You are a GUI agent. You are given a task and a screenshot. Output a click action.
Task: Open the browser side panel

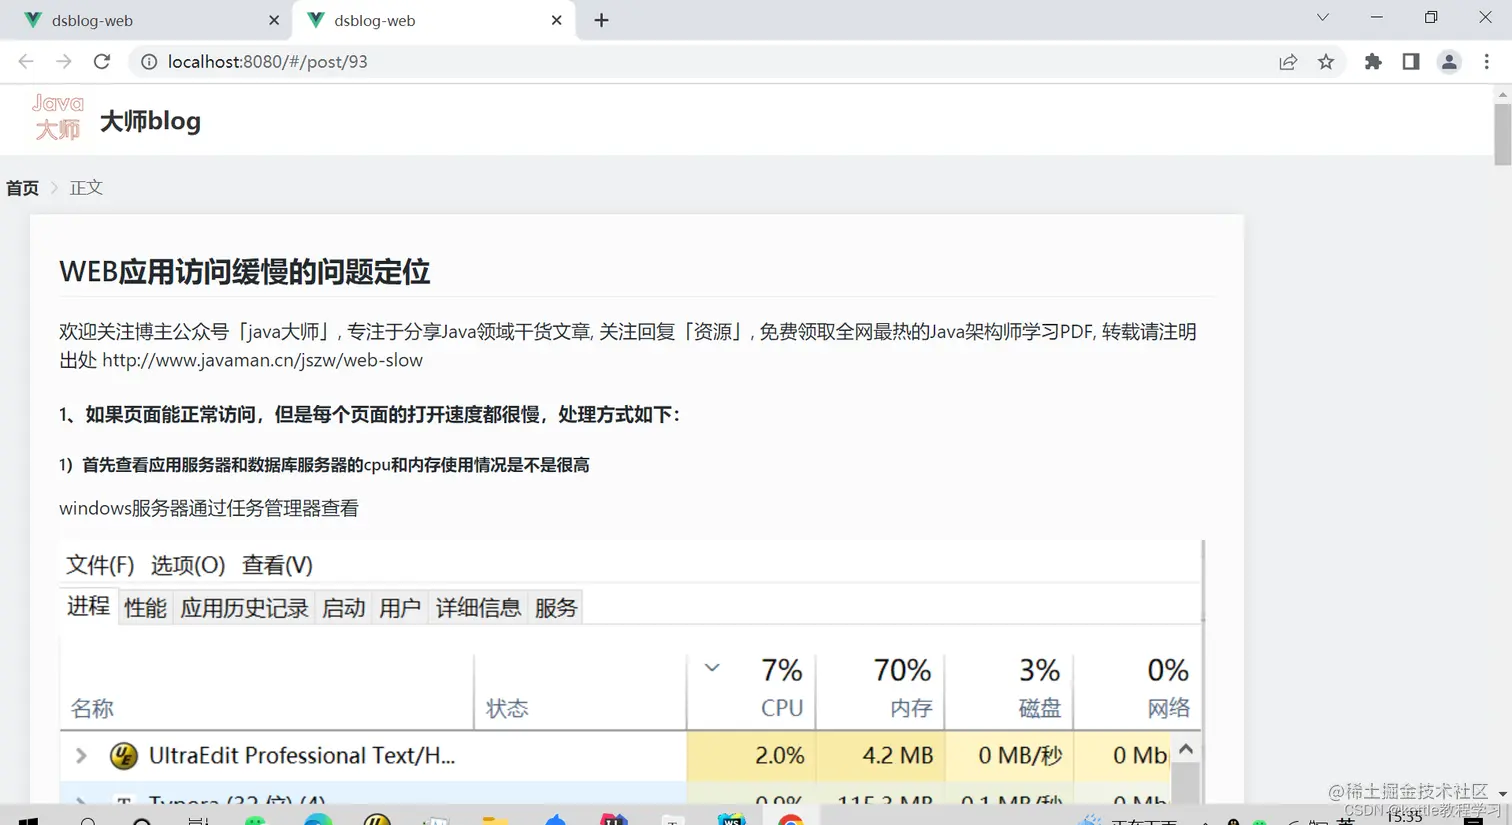[1411, 62]
